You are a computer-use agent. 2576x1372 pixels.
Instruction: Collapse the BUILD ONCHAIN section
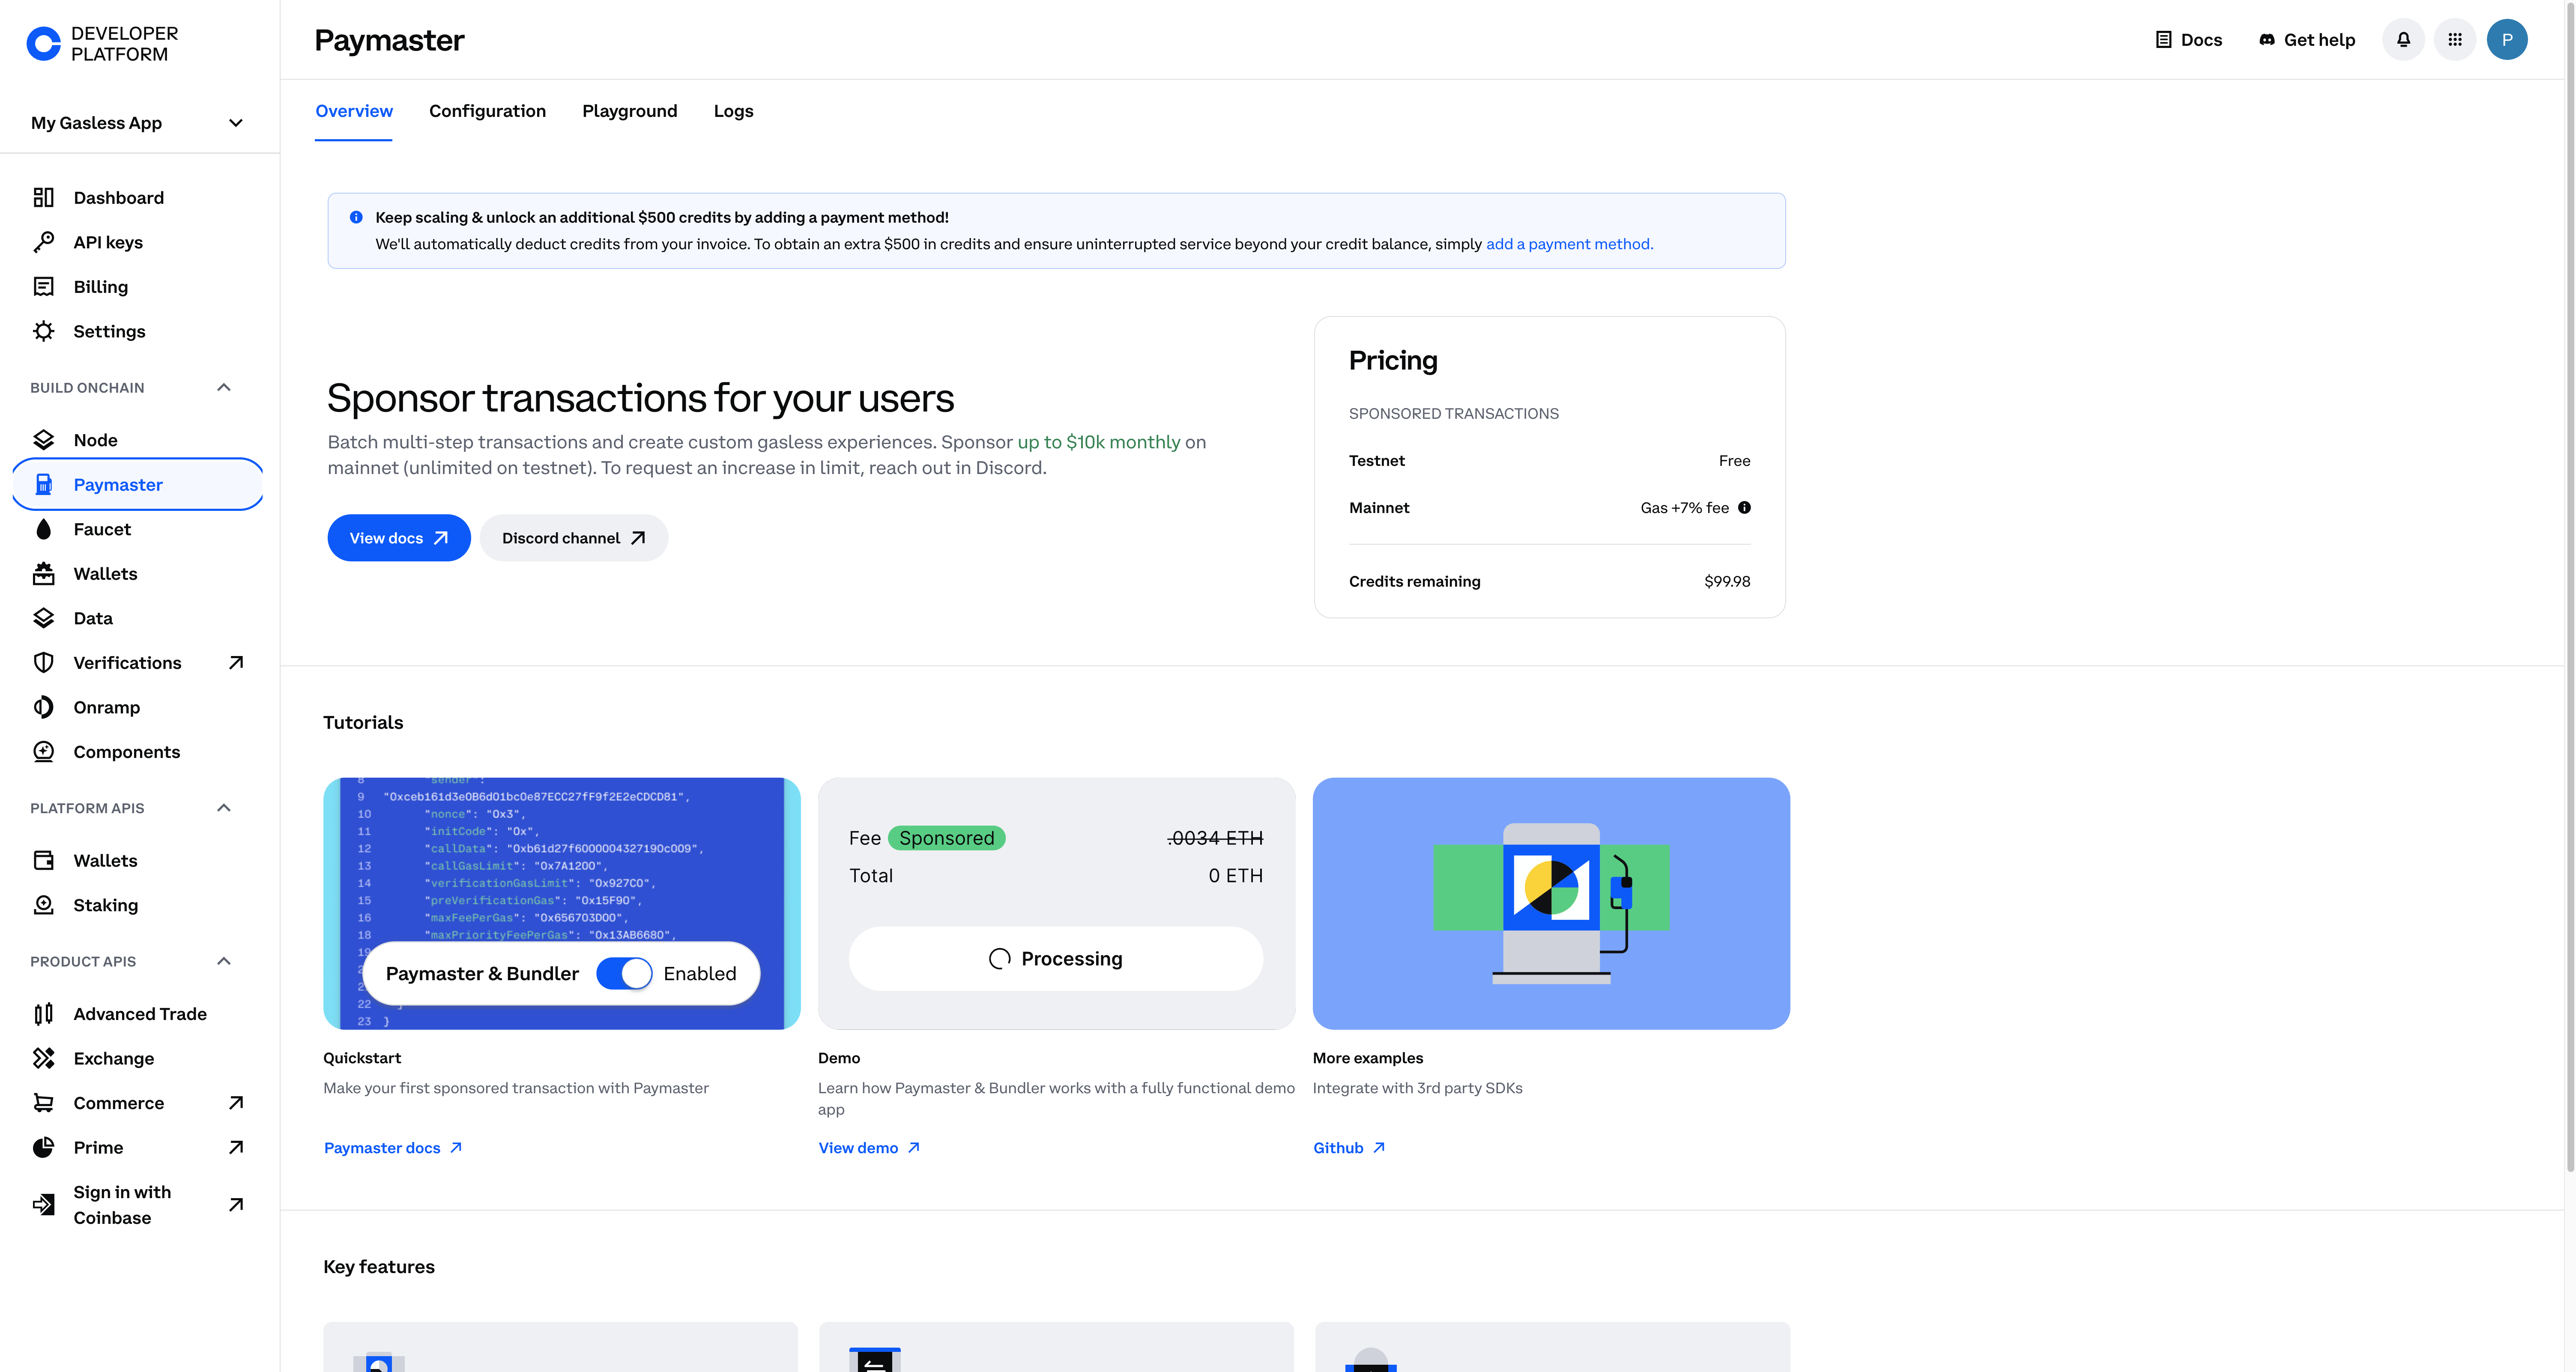(223, 387)
